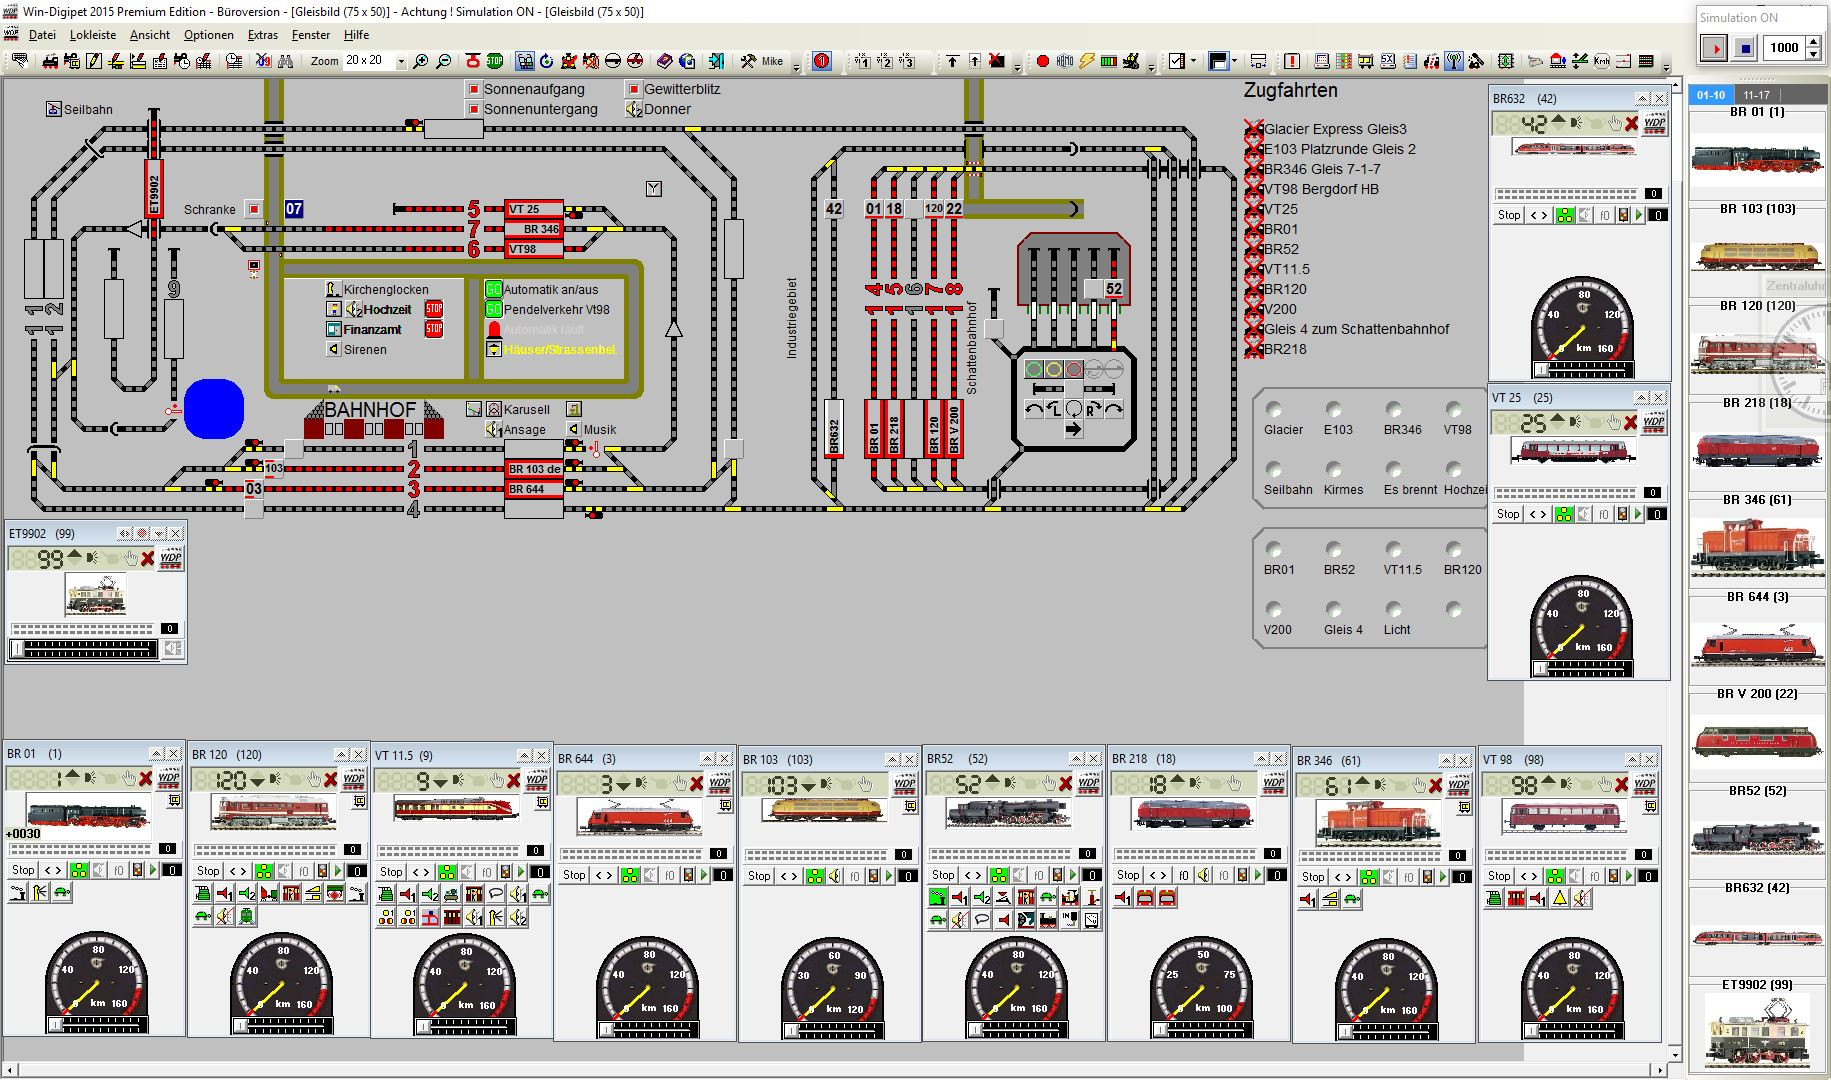Toggle Automatik an/aus green GO switch
Screen dimensions: 1831x1080
point(493,289)
